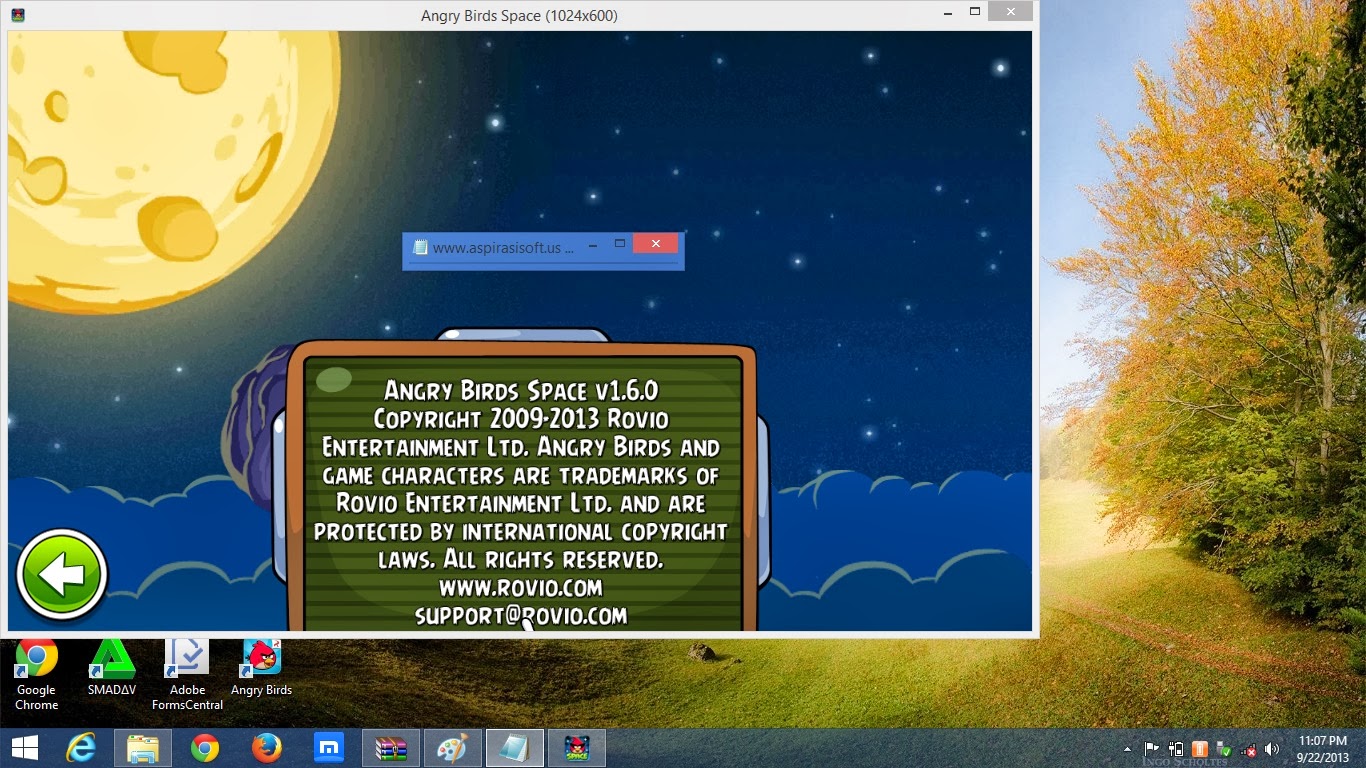Open the Windows Start button

coord(24,748)
